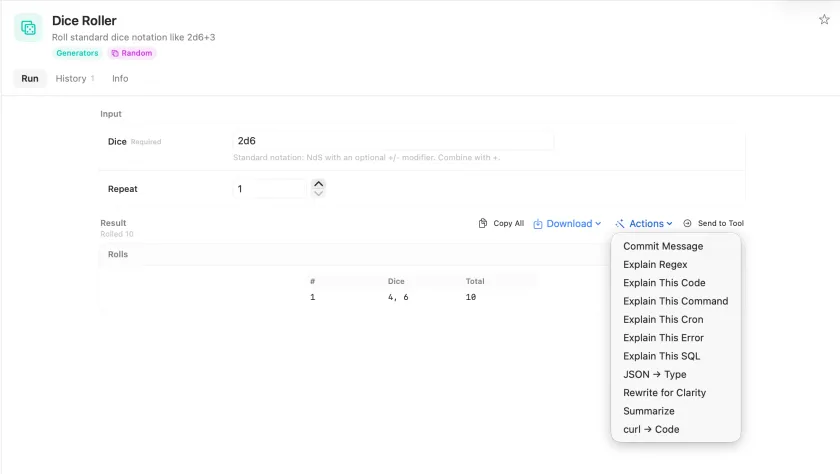Click the row number 1 cell

point(312,297)
